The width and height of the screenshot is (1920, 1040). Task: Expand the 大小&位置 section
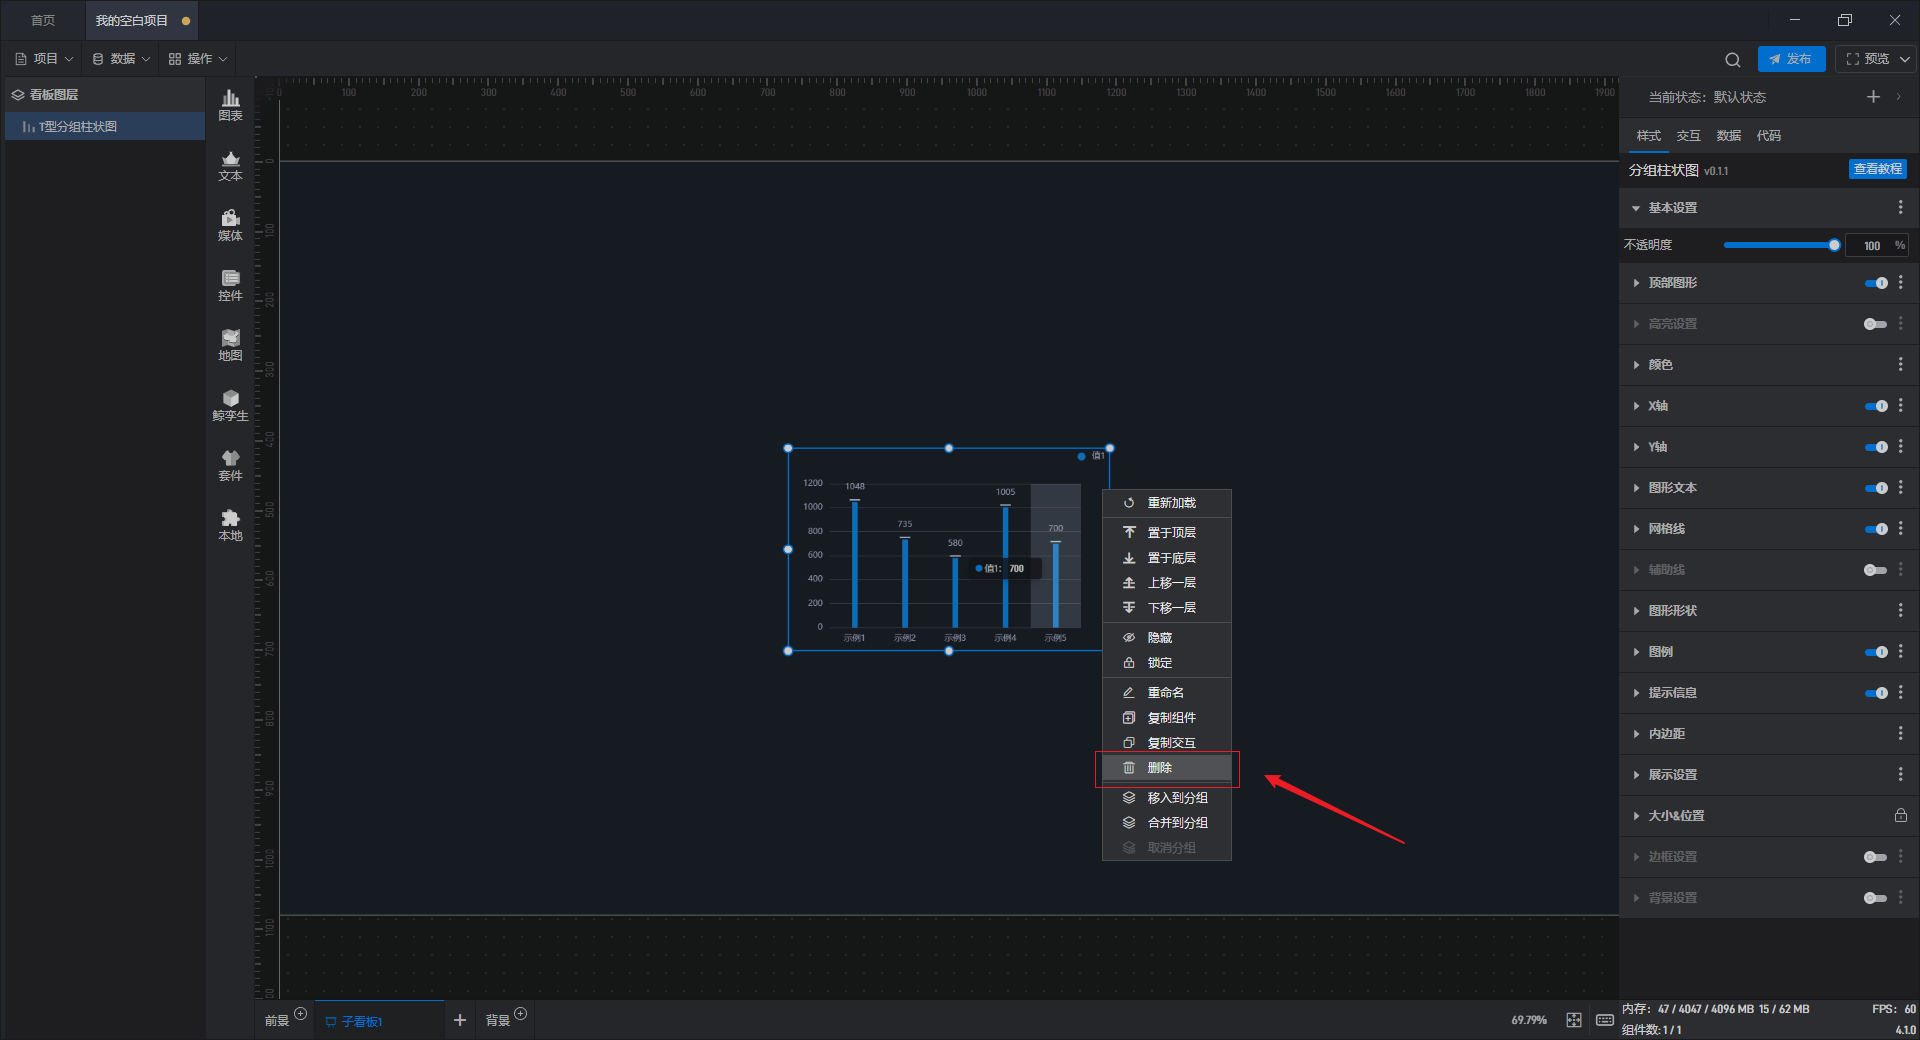(x=1636, y=816)
